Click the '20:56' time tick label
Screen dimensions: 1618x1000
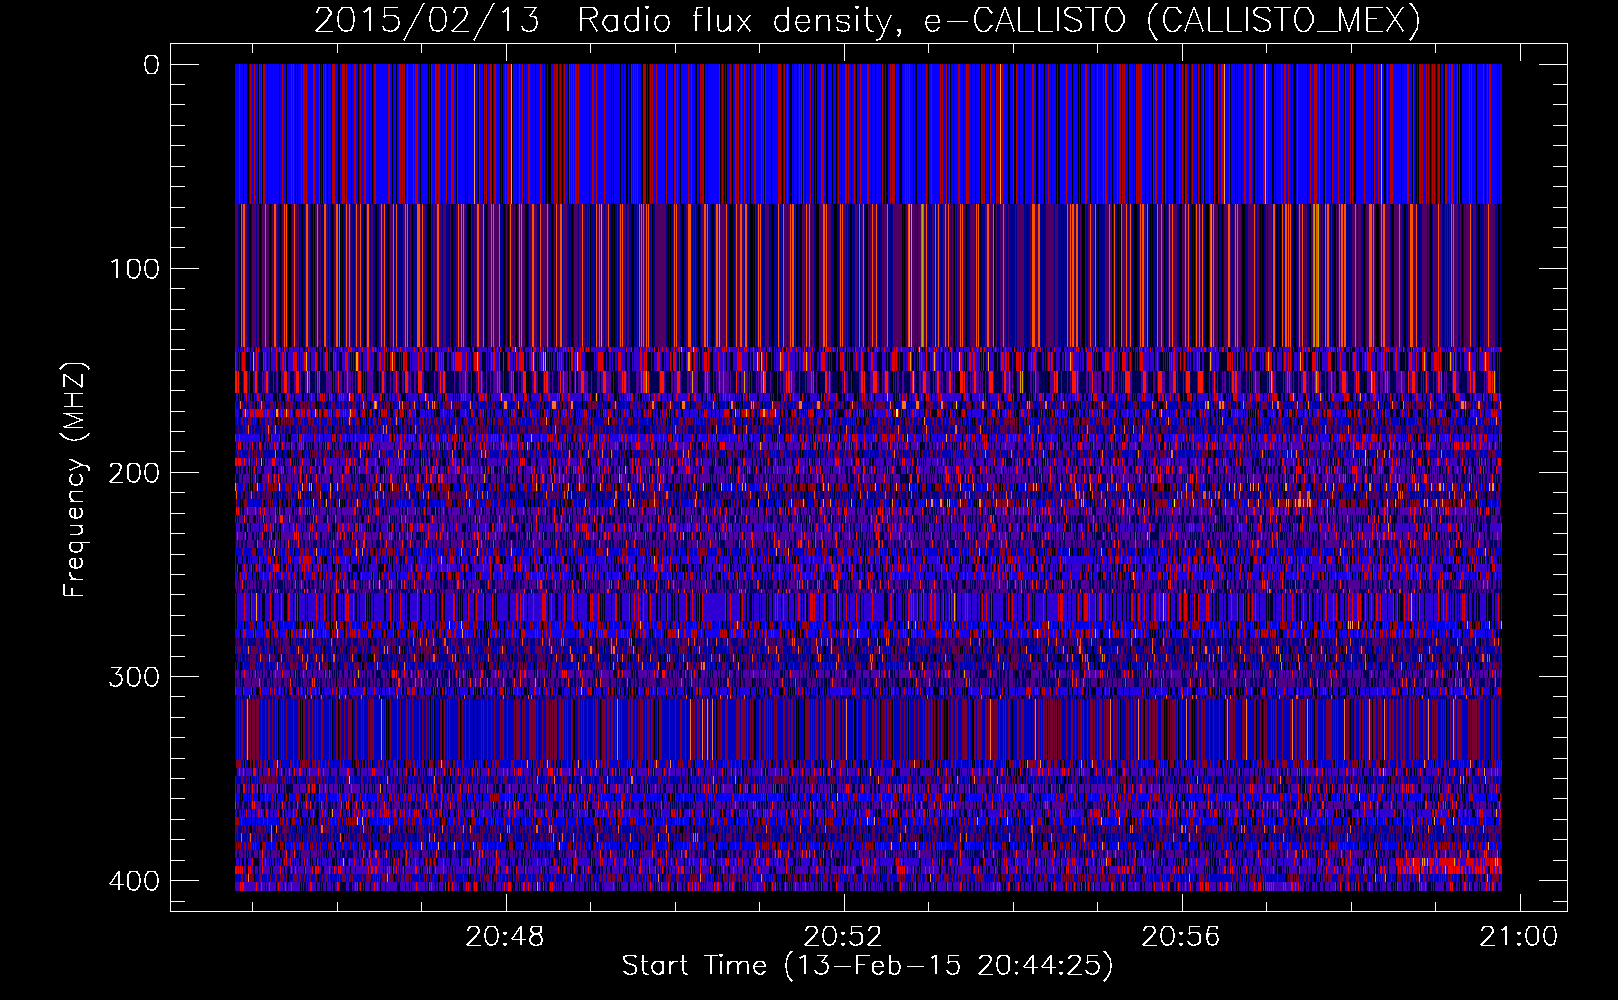pyautogui.click(x=1182, y=937)
